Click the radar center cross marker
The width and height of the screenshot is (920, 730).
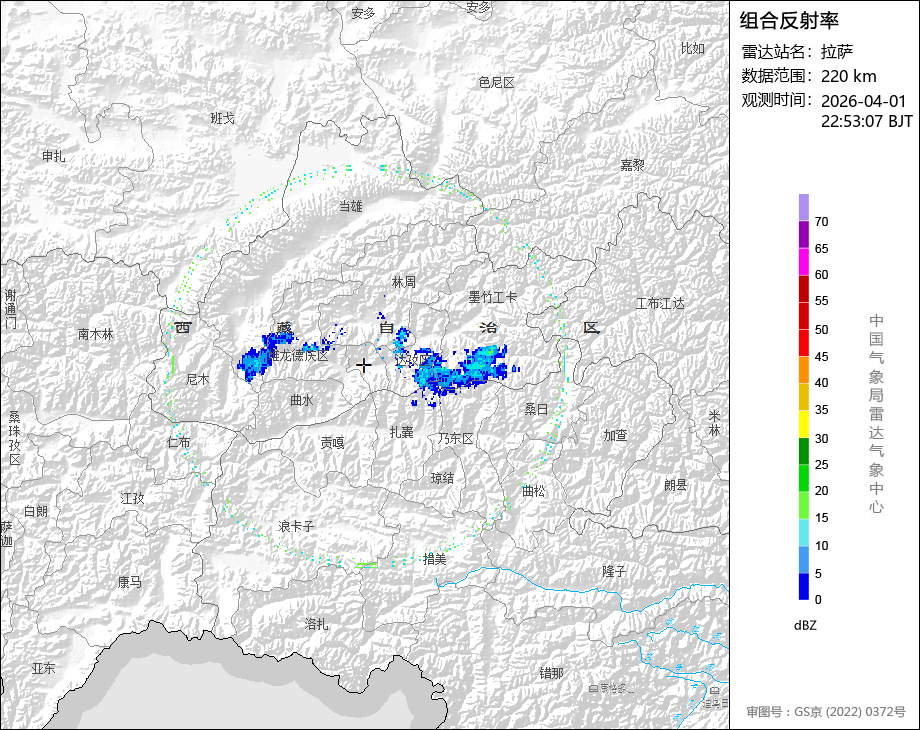(x=364, y=366)
